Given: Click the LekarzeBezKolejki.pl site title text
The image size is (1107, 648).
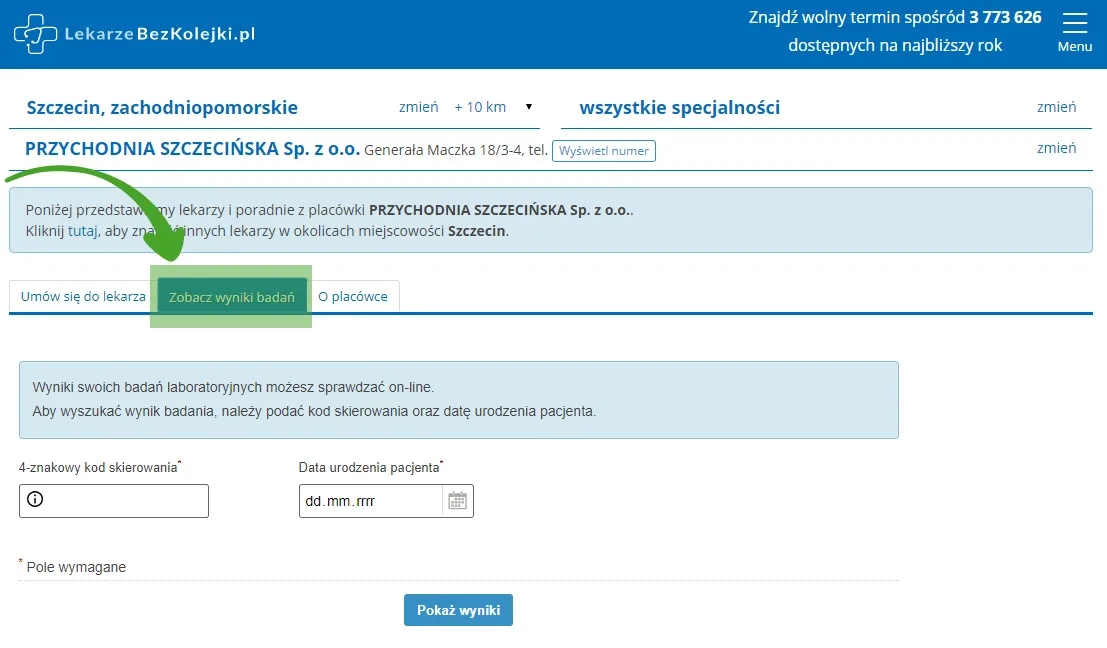Looking at the screenshot, I should point(160,33).
